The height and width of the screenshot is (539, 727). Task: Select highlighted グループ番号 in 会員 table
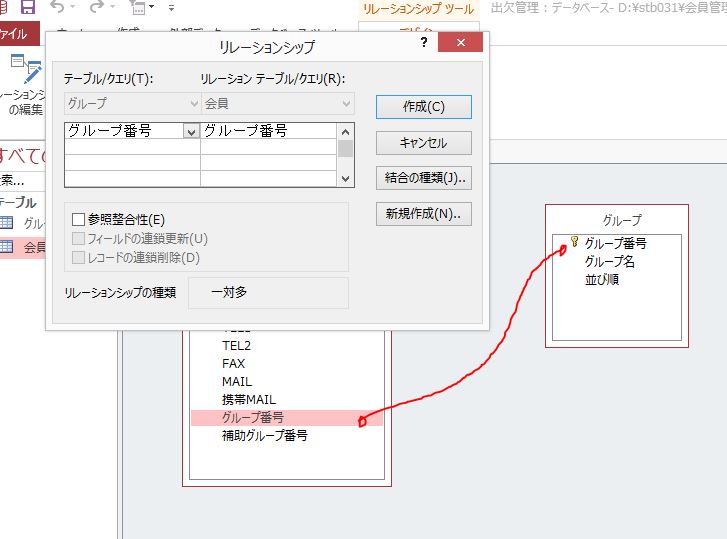pos(287,418)
